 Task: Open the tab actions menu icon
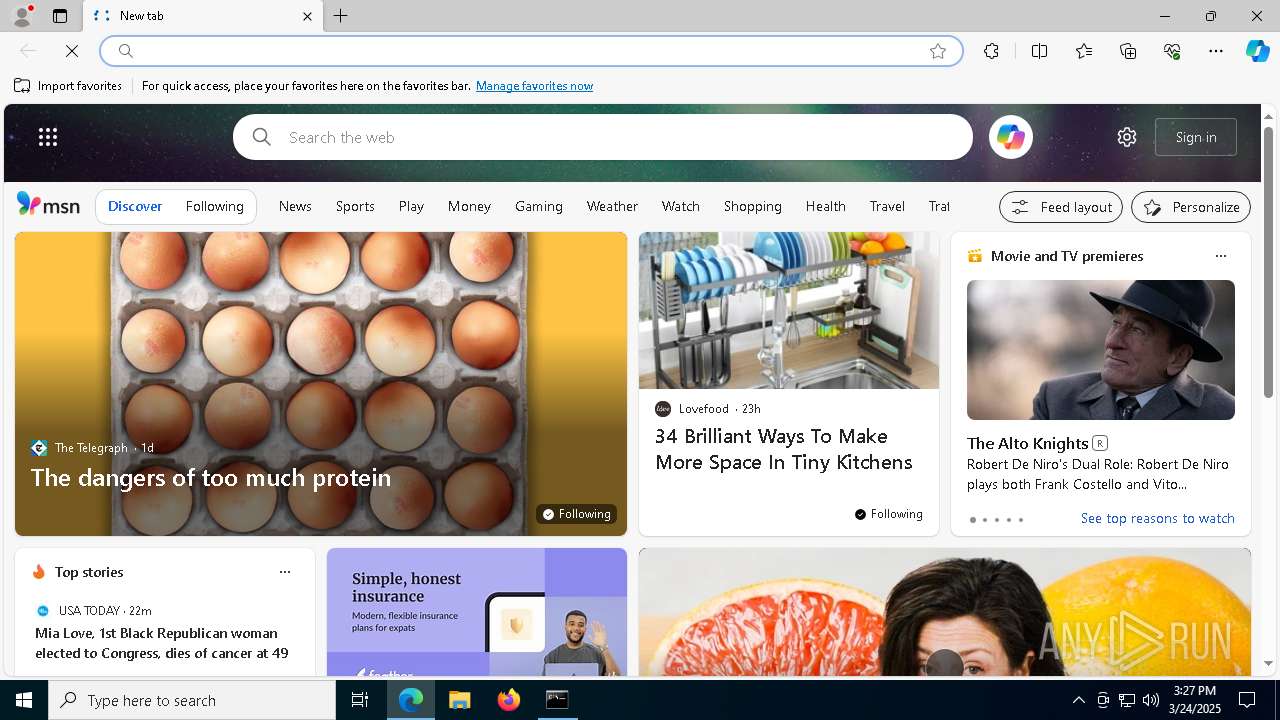click(x=60, y=16)
